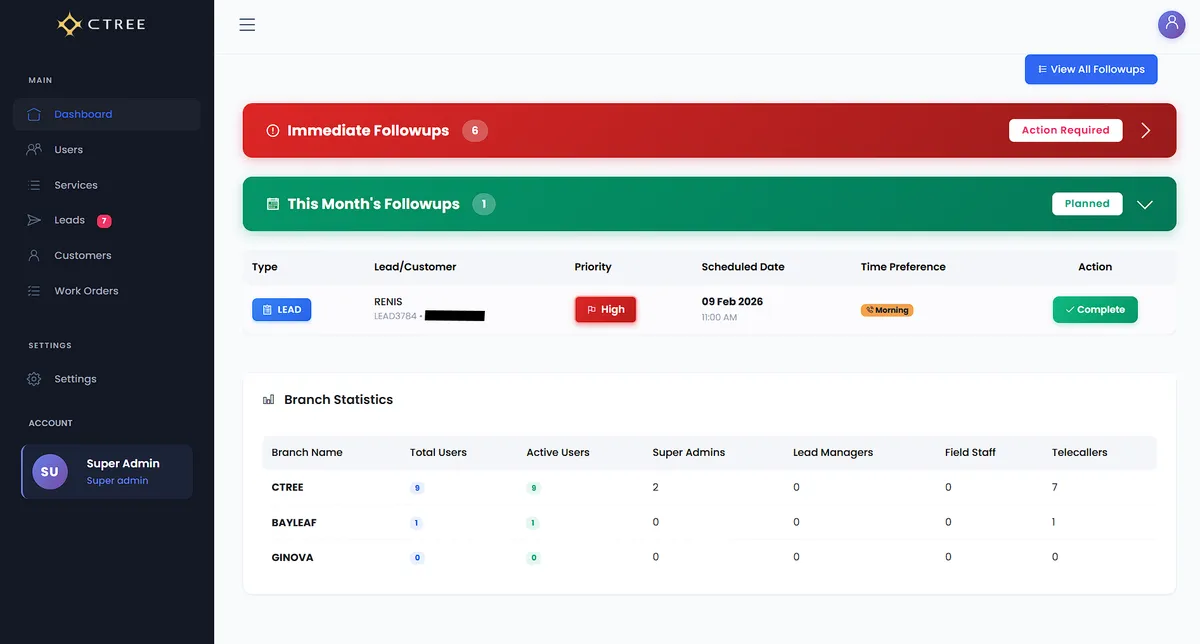1200x644 pixels.
Task: Click the Services list icon
Action: pos(33,184)
